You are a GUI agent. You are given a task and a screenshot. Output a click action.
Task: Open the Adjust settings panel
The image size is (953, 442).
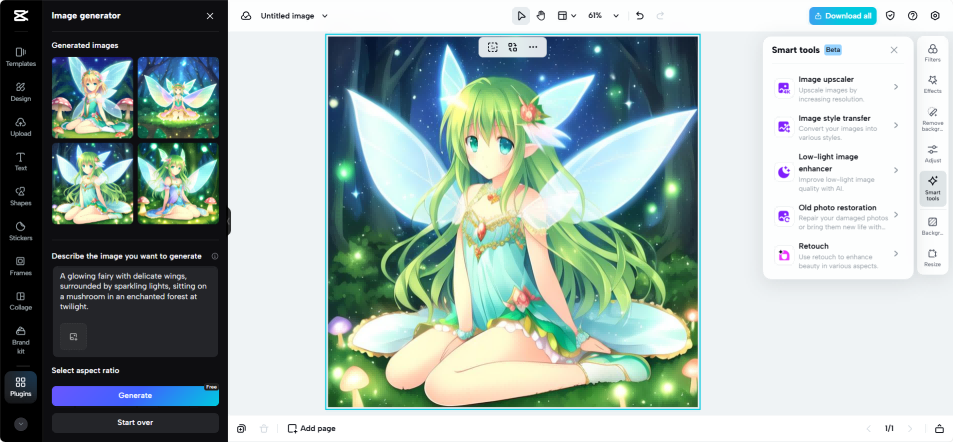click(x=932, y=153)
